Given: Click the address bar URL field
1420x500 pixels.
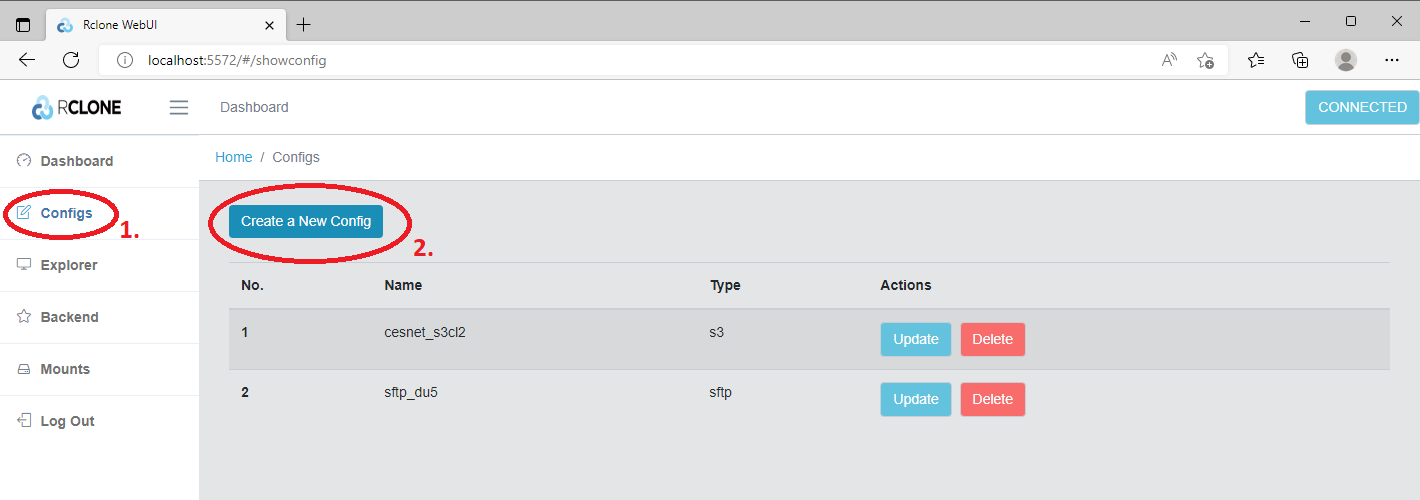Looking at the screenshot, I should 600,60.
